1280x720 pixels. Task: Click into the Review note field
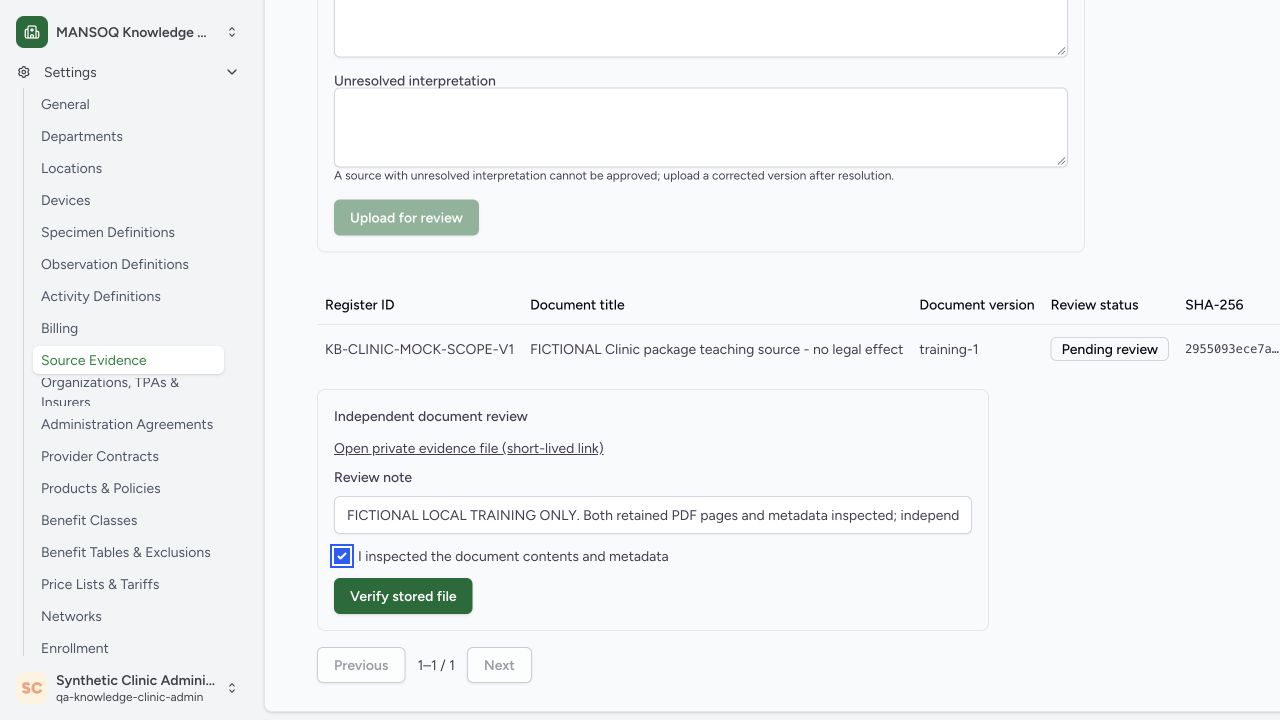coord(653,515)
